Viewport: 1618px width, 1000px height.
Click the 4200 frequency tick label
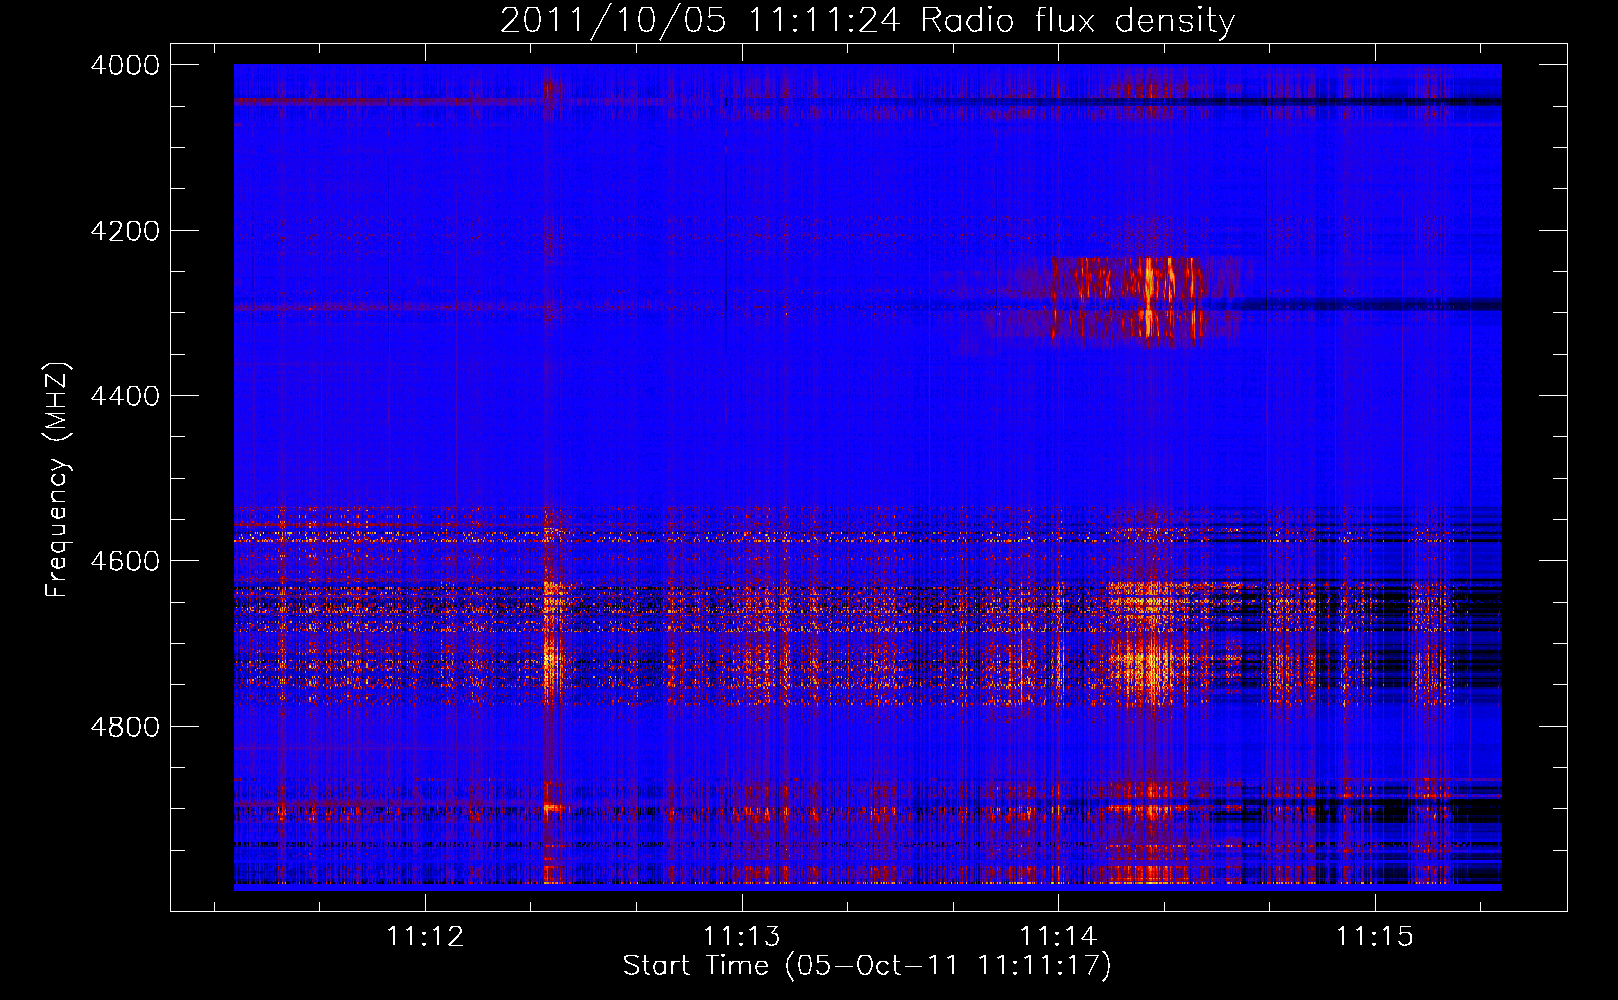tap(125, 231)
